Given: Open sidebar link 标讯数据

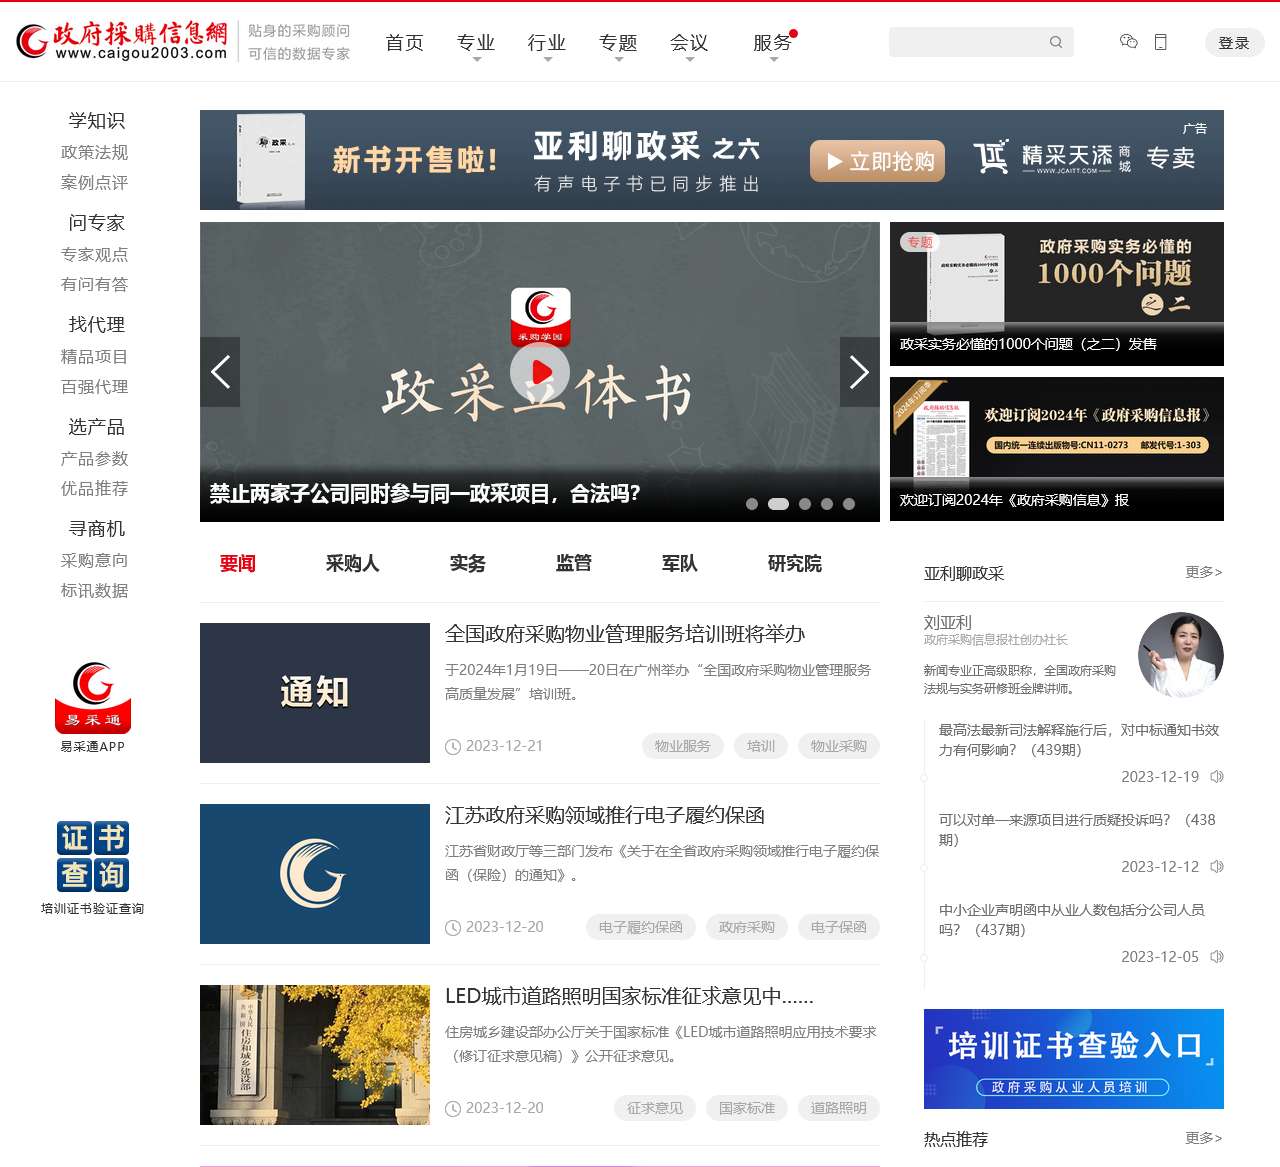Looking at the screenshot, I should pyautogui.click(x=95, y=591).
